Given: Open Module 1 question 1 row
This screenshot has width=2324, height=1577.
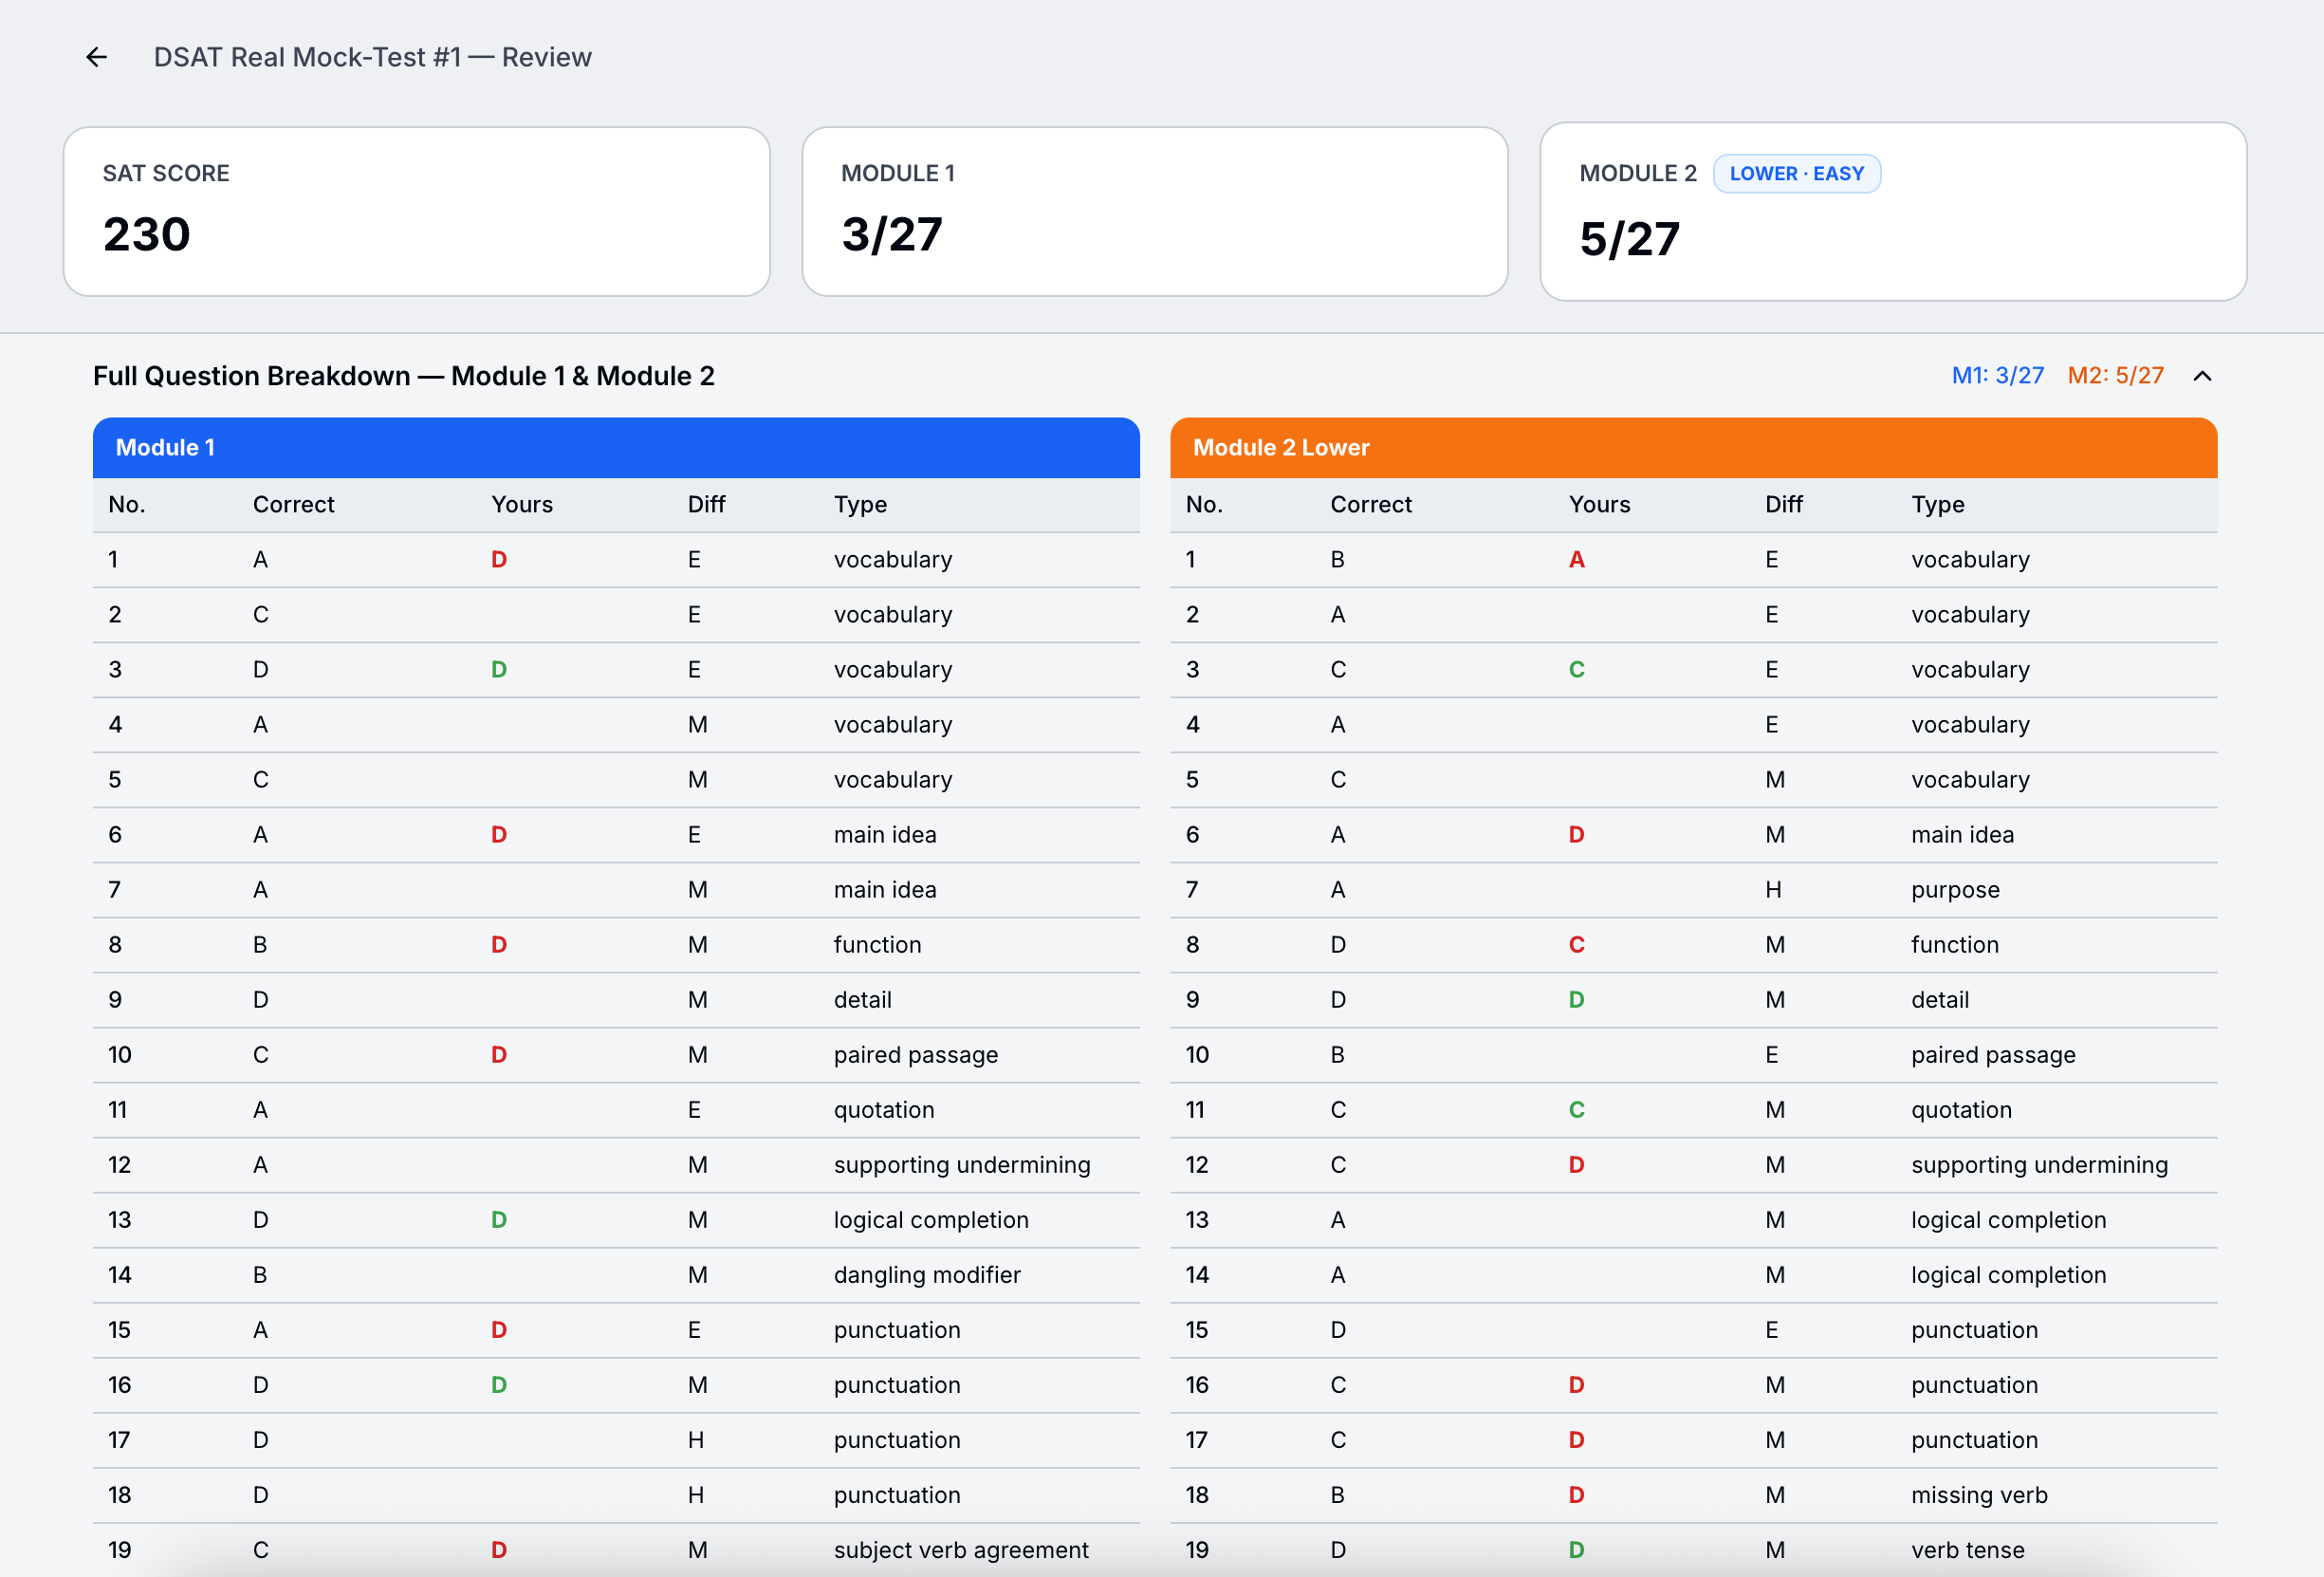Looking at the screenshot, I should pyautogui.click(x=615, y=560).
